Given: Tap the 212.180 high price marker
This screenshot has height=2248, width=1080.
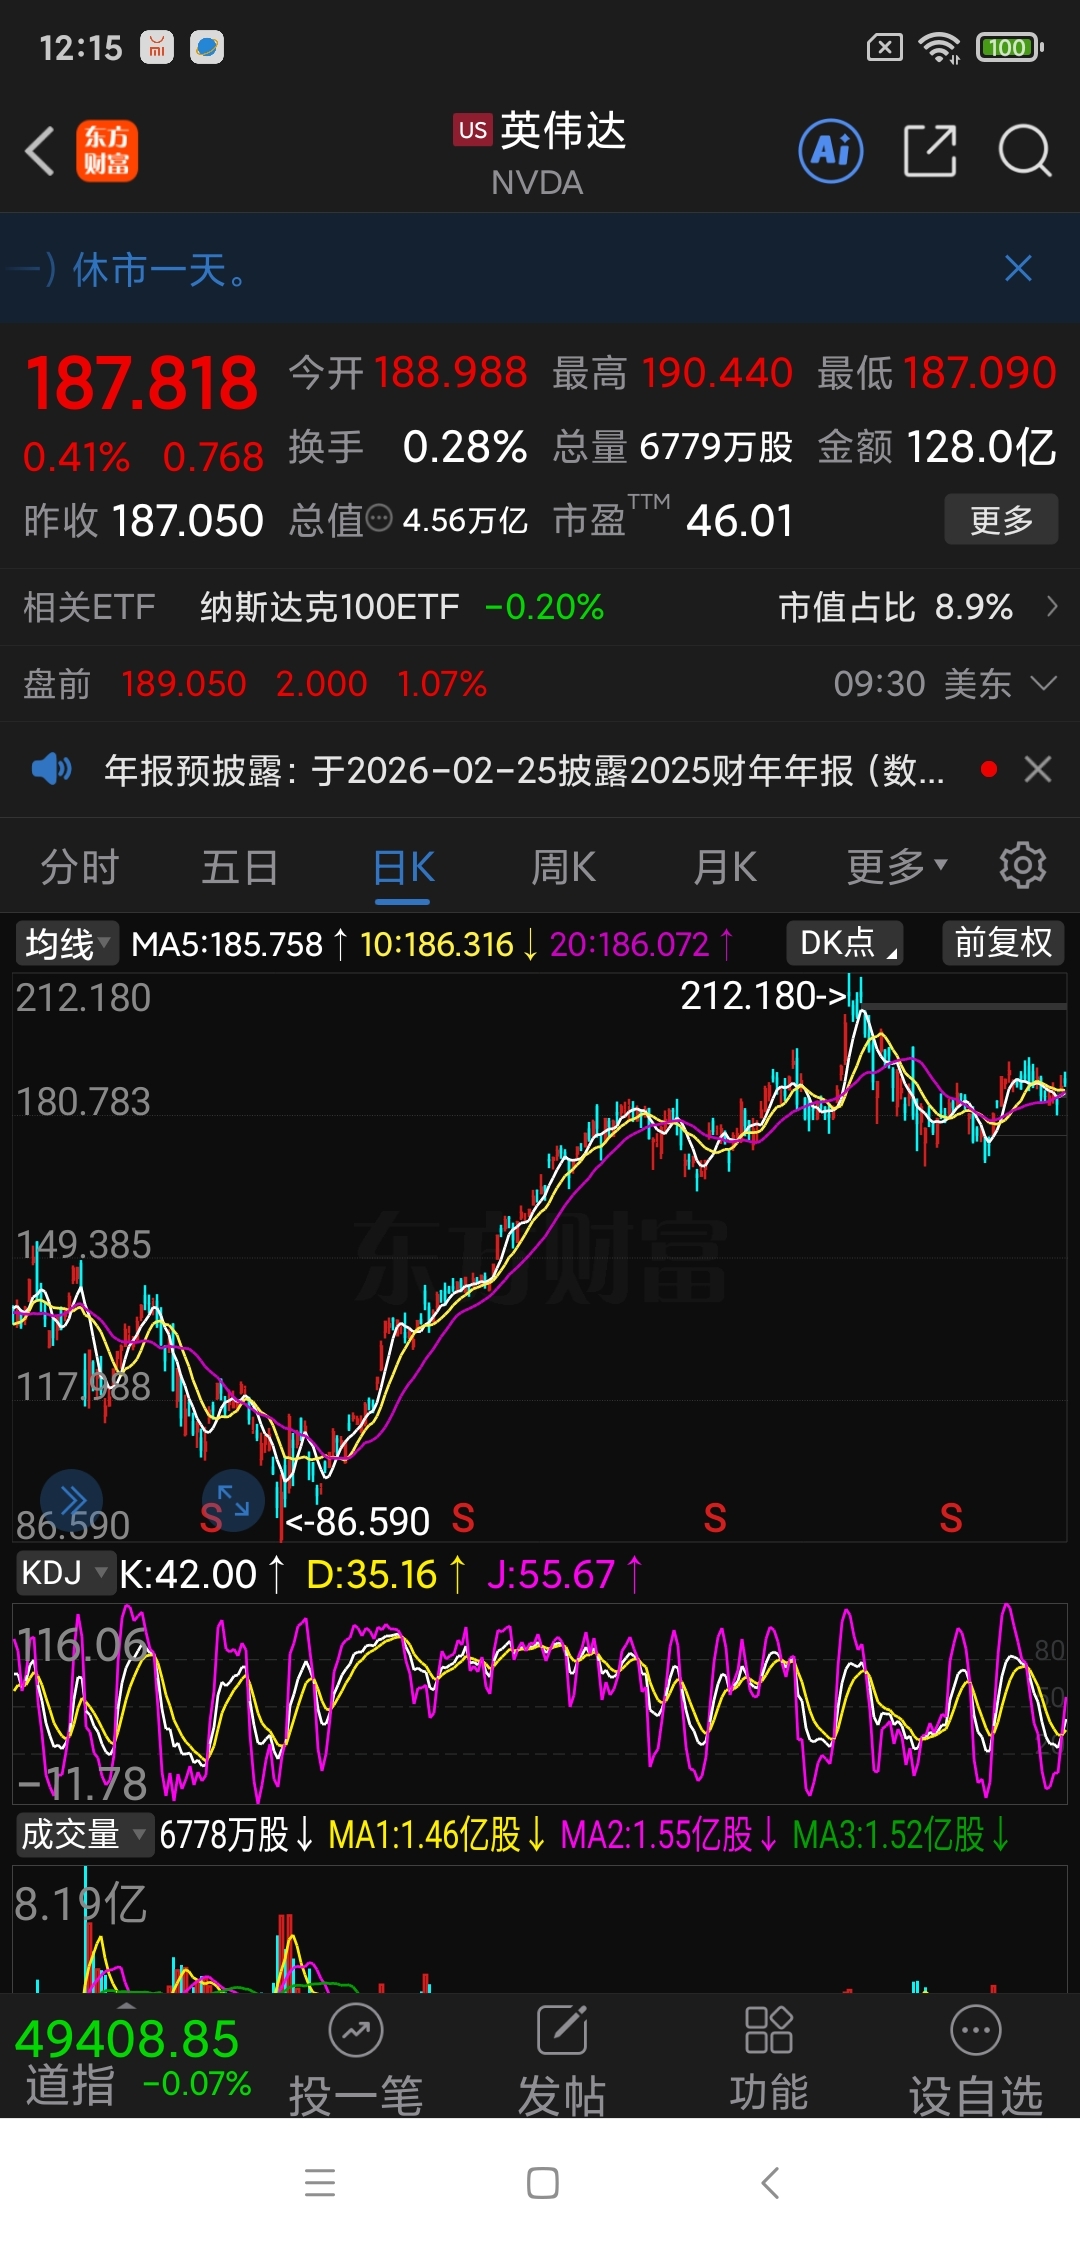Looking at the screenshot, I should [763, 996].
